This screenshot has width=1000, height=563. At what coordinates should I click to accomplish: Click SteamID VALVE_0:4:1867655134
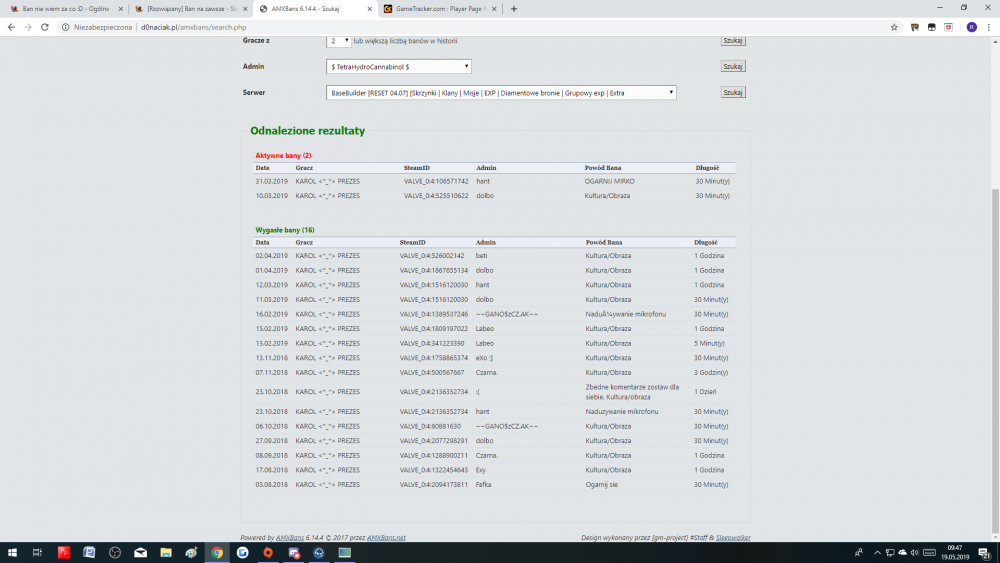[x=434, y=270]
